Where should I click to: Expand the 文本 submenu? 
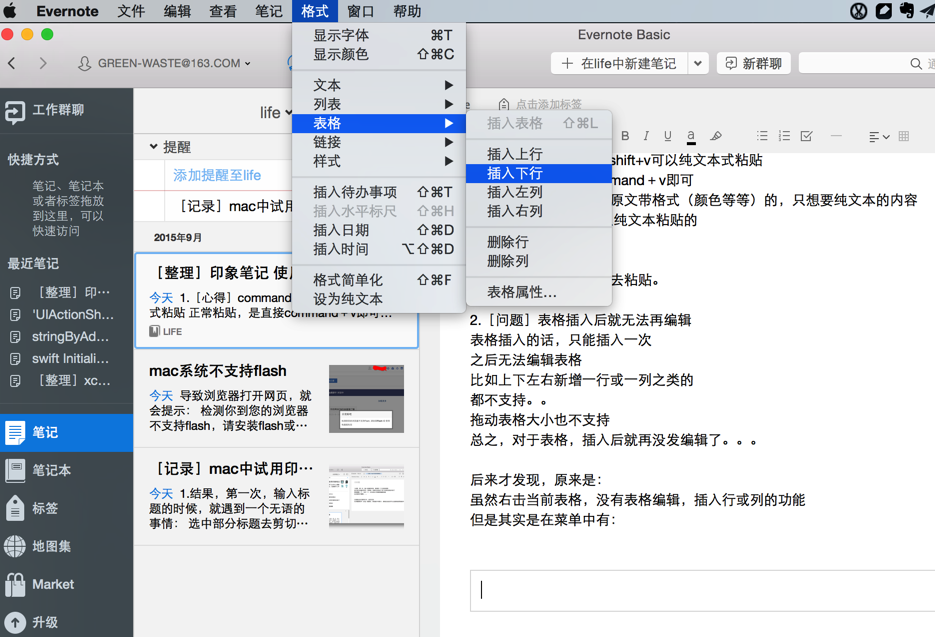379,85
